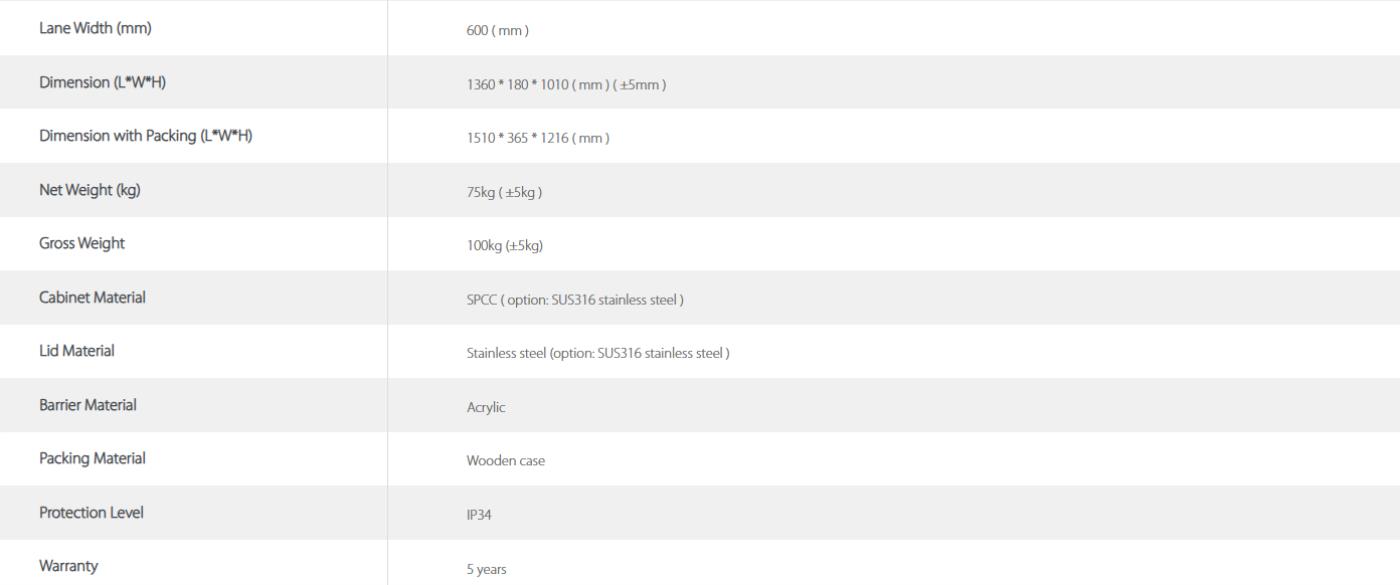Select the Wooden case value
The width and height of the screenshot is (1400, 585).
coord(506,461)
